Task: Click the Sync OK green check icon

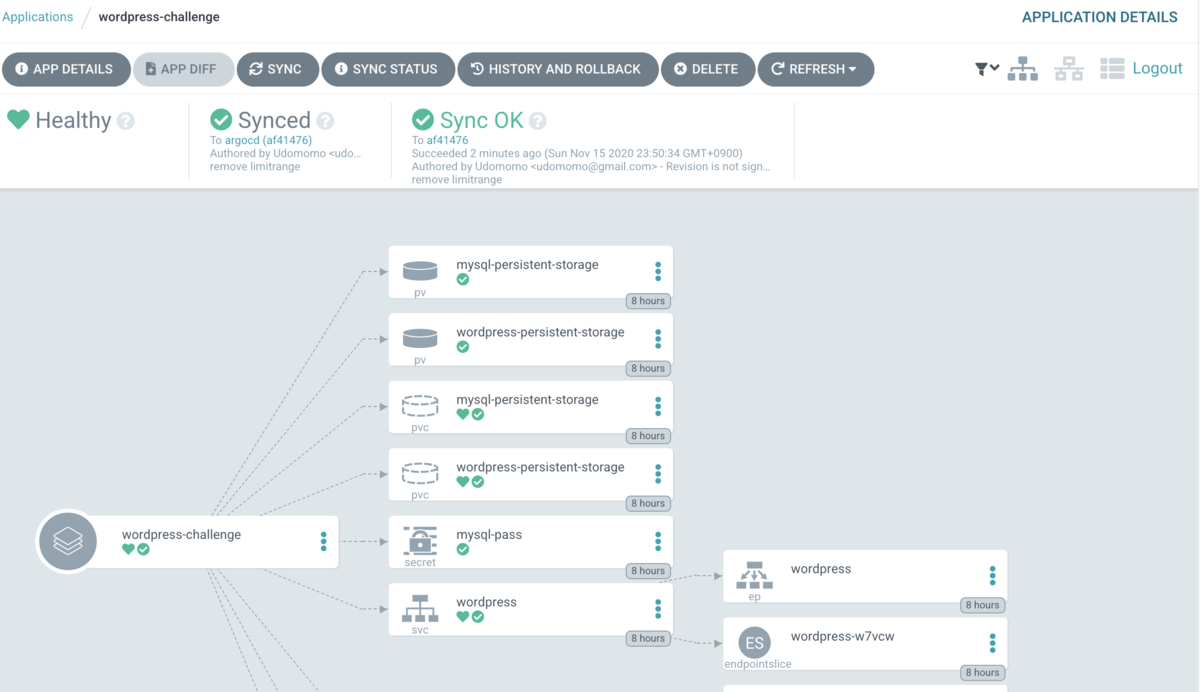Action: tap(423, 120)
